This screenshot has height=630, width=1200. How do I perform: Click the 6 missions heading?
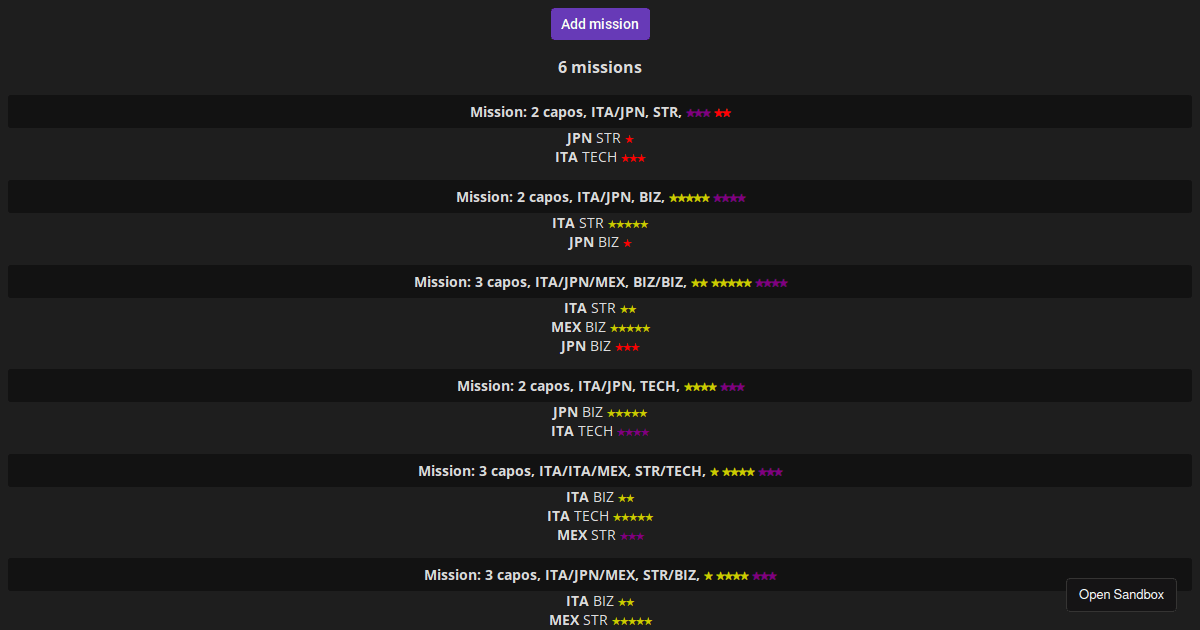pyautogui.click(x=600, y=67)
